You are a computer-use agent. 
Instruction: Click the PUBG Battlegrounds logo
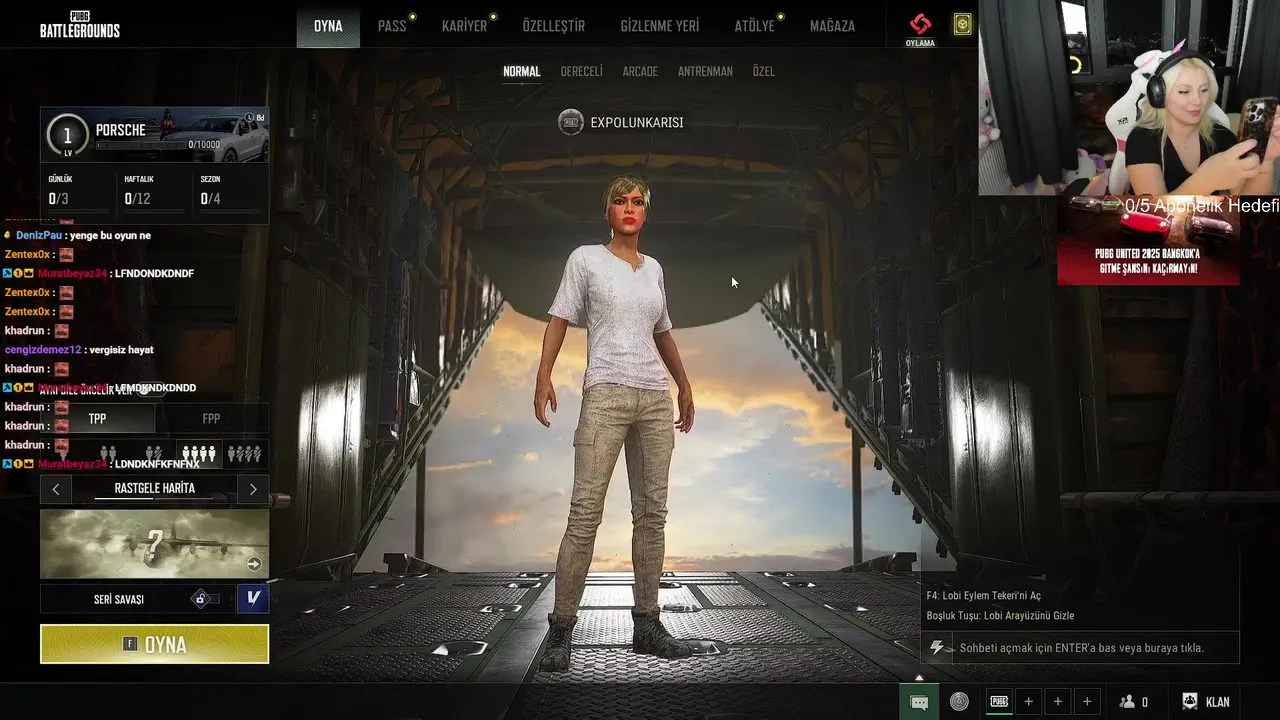click(80, 24)
